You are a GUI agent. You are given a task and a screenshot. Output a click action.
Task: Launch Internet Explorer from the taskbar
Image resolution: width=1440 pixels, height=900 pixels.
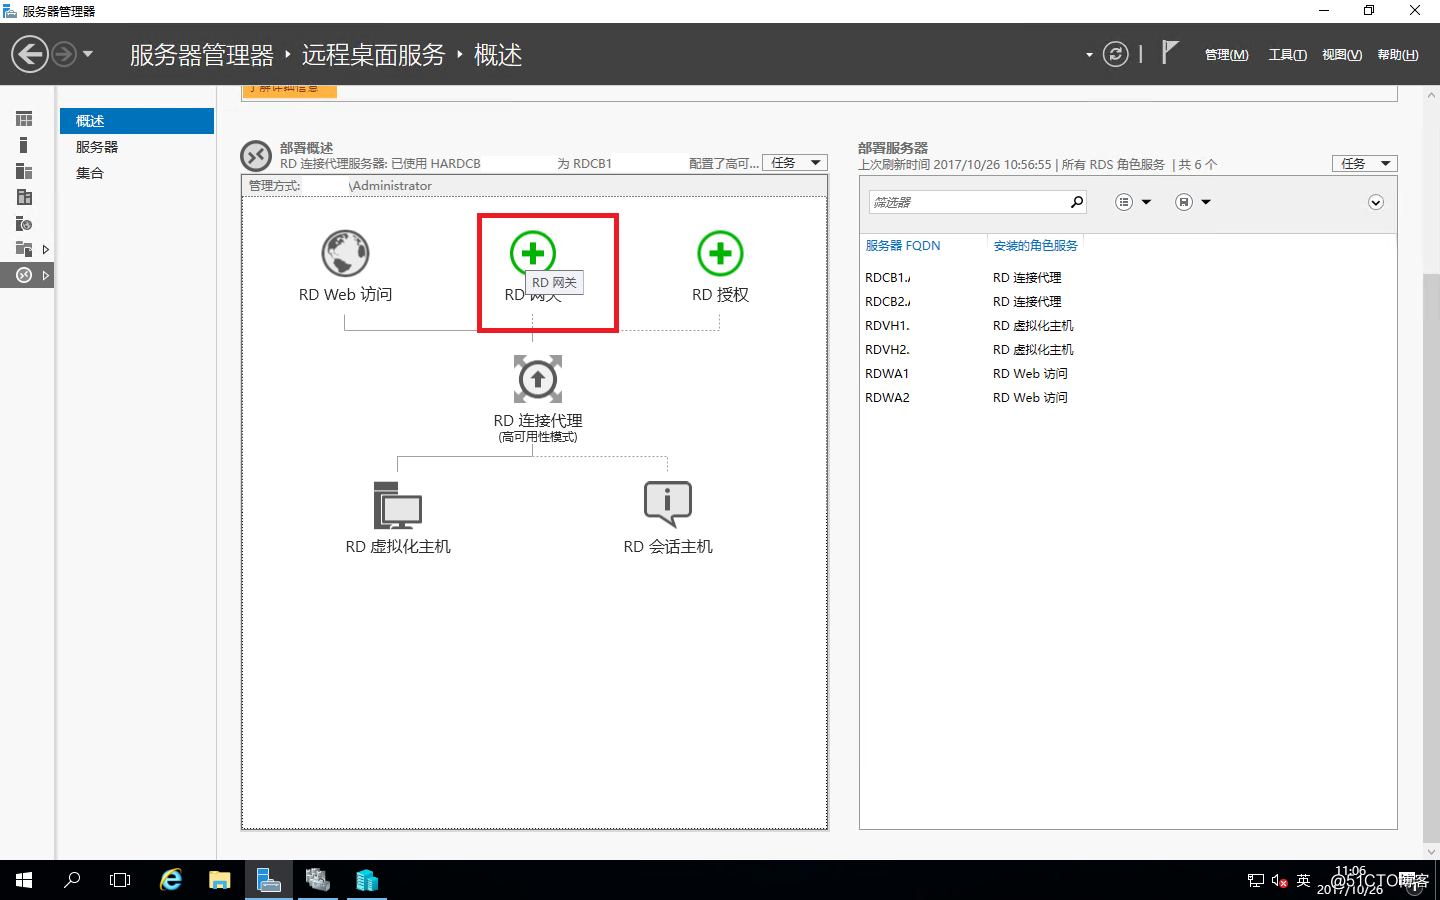click(x=171, y=880)
